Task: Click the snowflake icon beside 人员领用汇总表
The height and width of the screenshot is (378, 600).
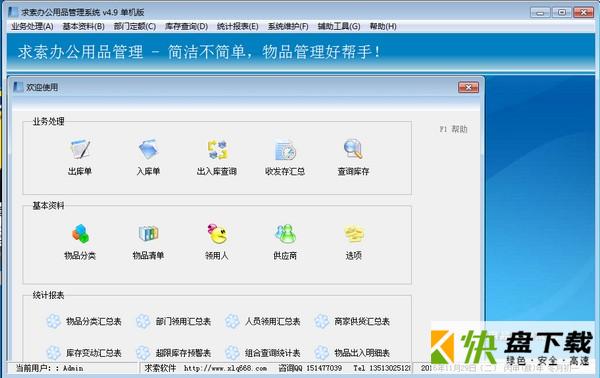Action: [x=232, y=321]
